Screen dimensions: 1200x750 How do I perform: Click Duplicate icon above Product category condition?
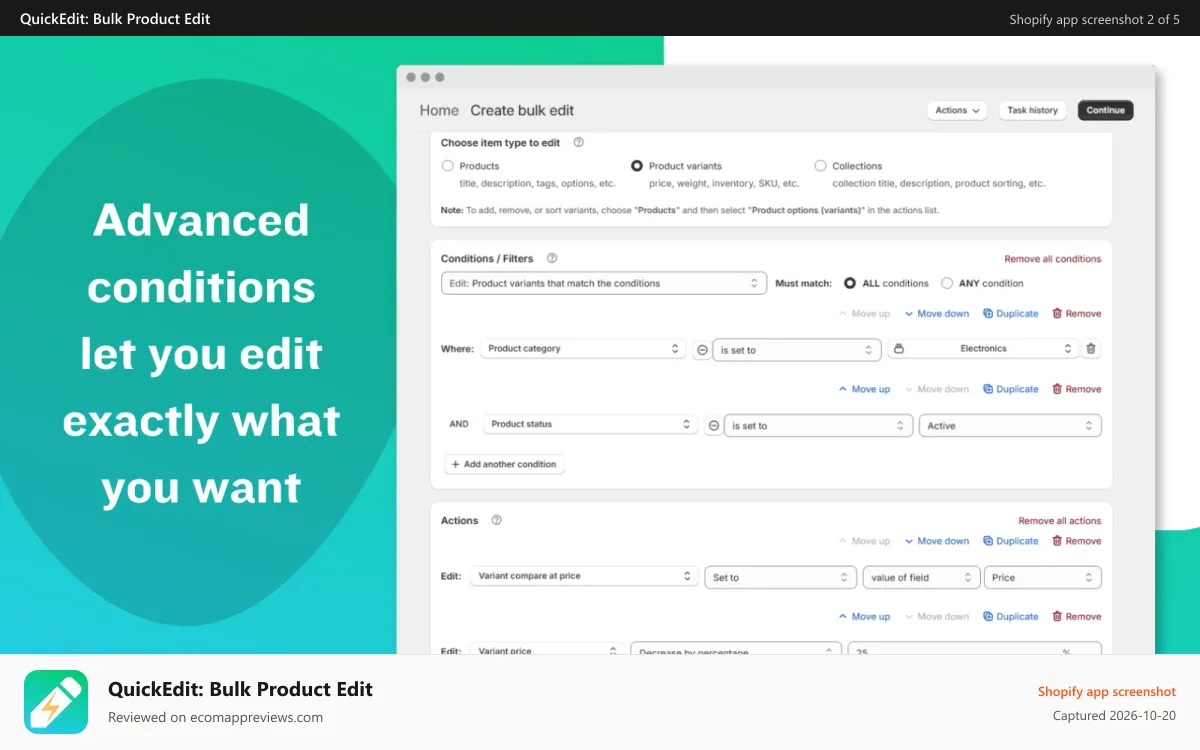988,313
